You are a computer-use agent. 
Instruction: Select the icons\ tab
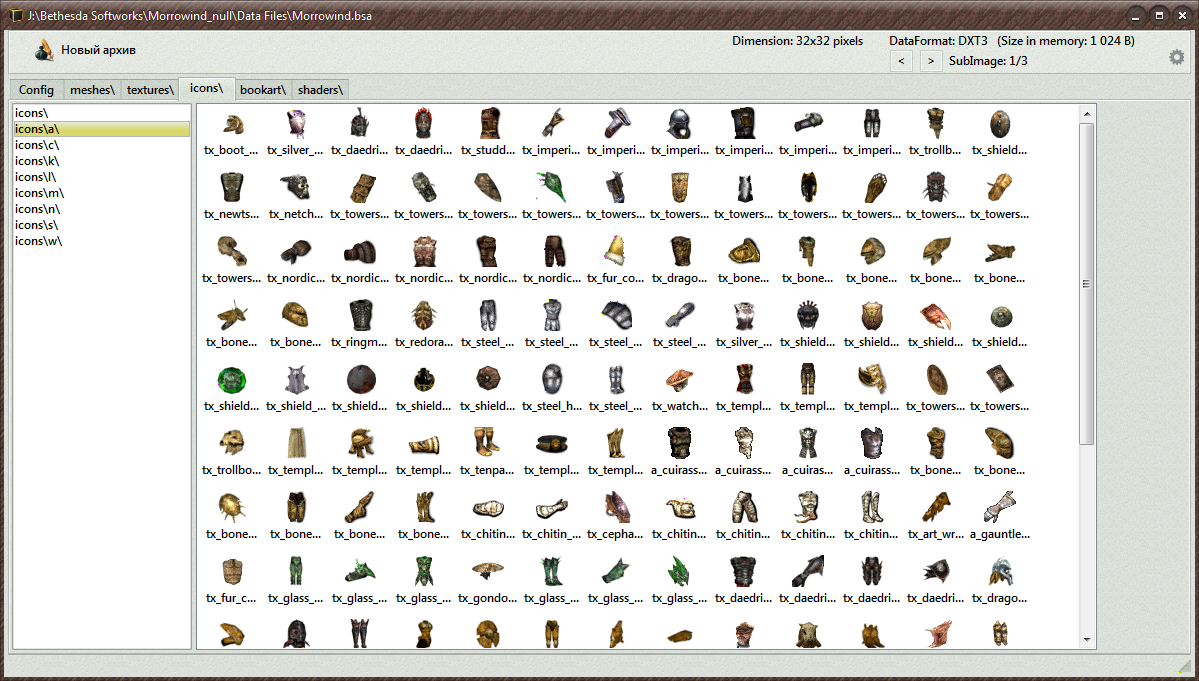[x=206, y=88]
